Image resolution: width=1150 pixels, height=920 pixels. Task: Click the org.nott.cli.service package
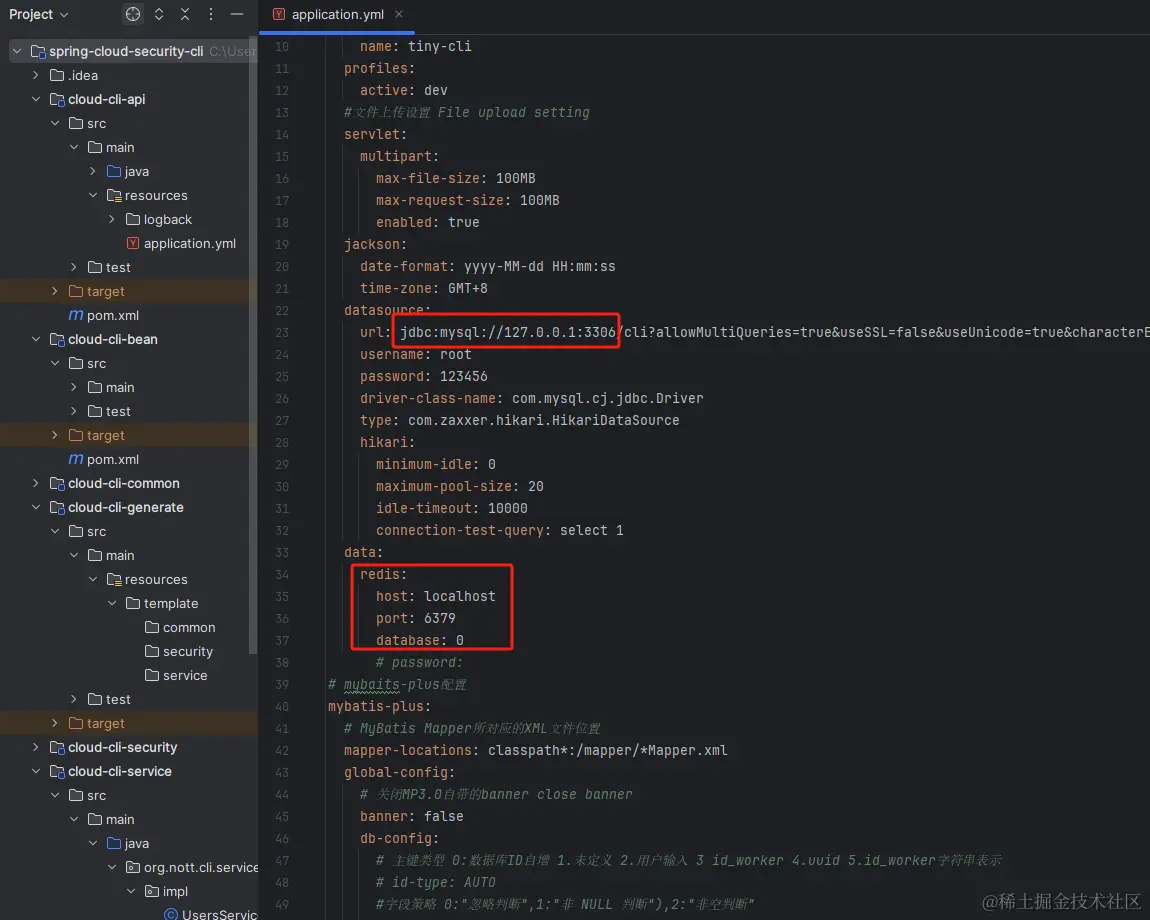[200, 867]
